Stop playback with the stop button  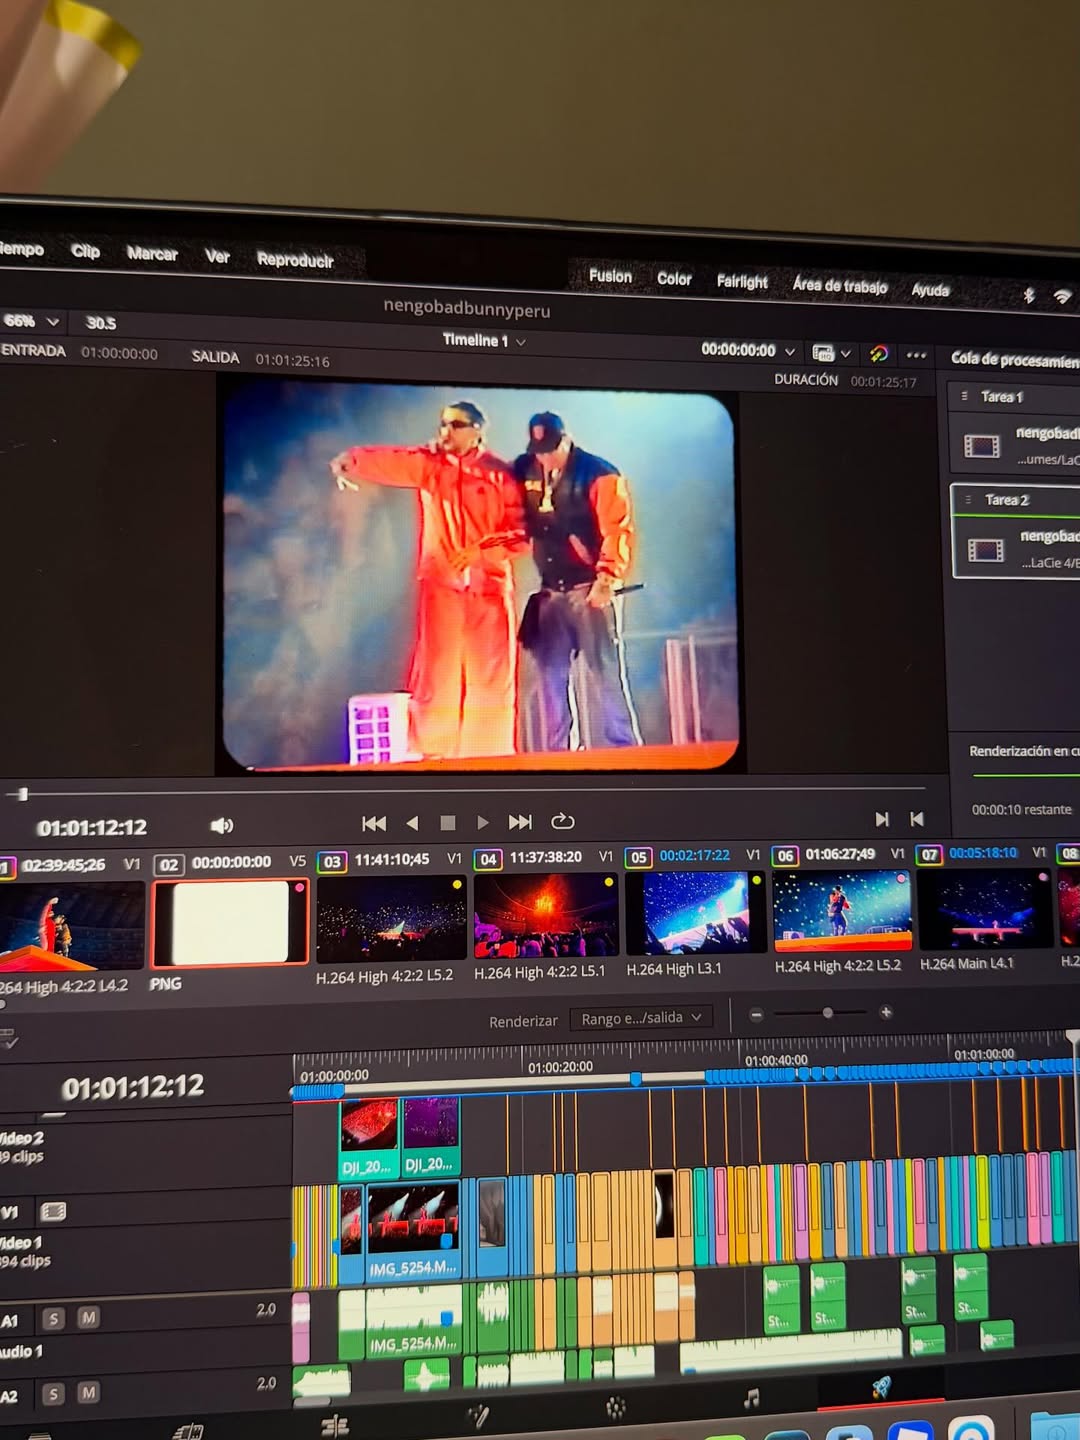point(448,823)
